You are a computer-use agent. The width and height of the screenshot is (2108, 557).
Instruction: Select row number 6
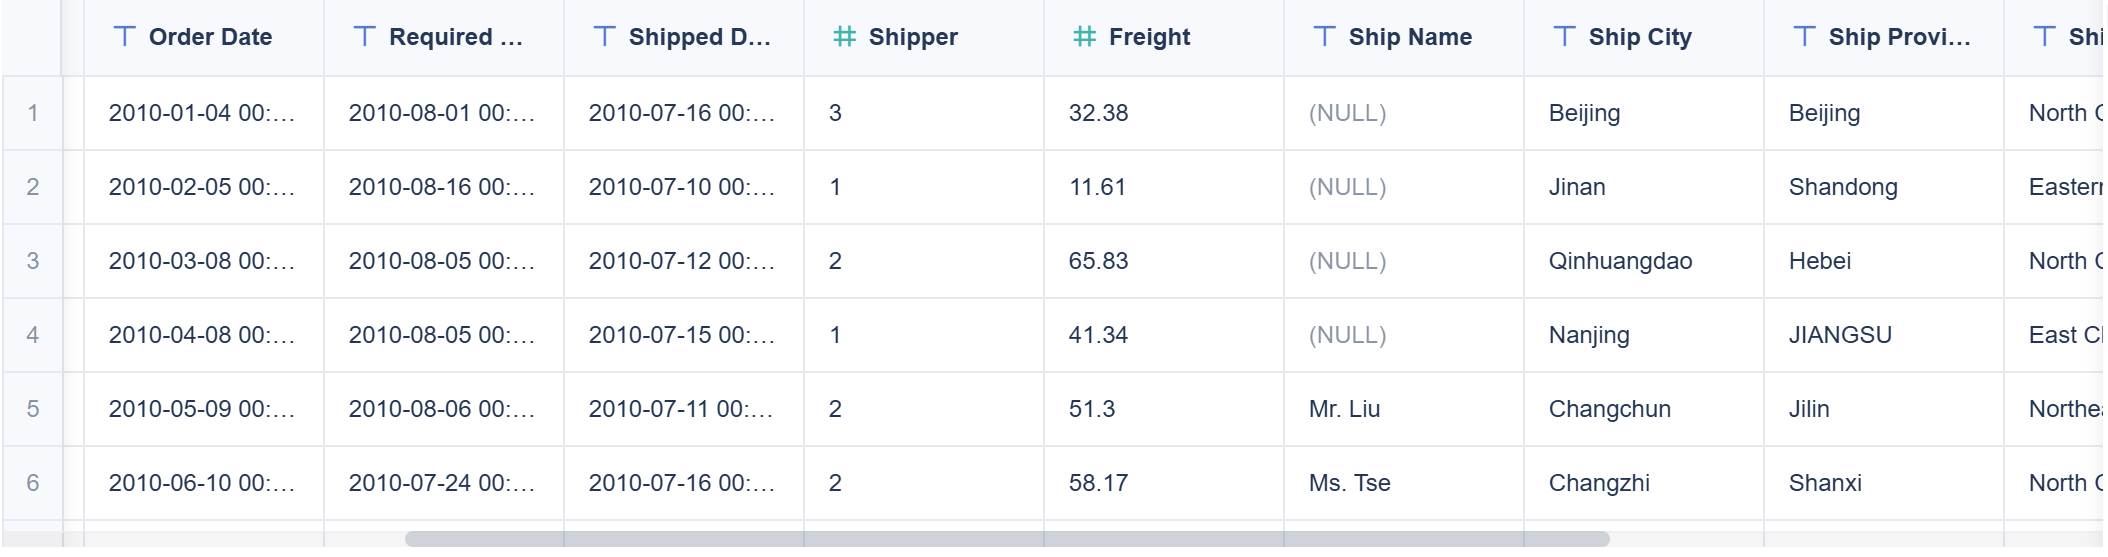coord(33,483)
